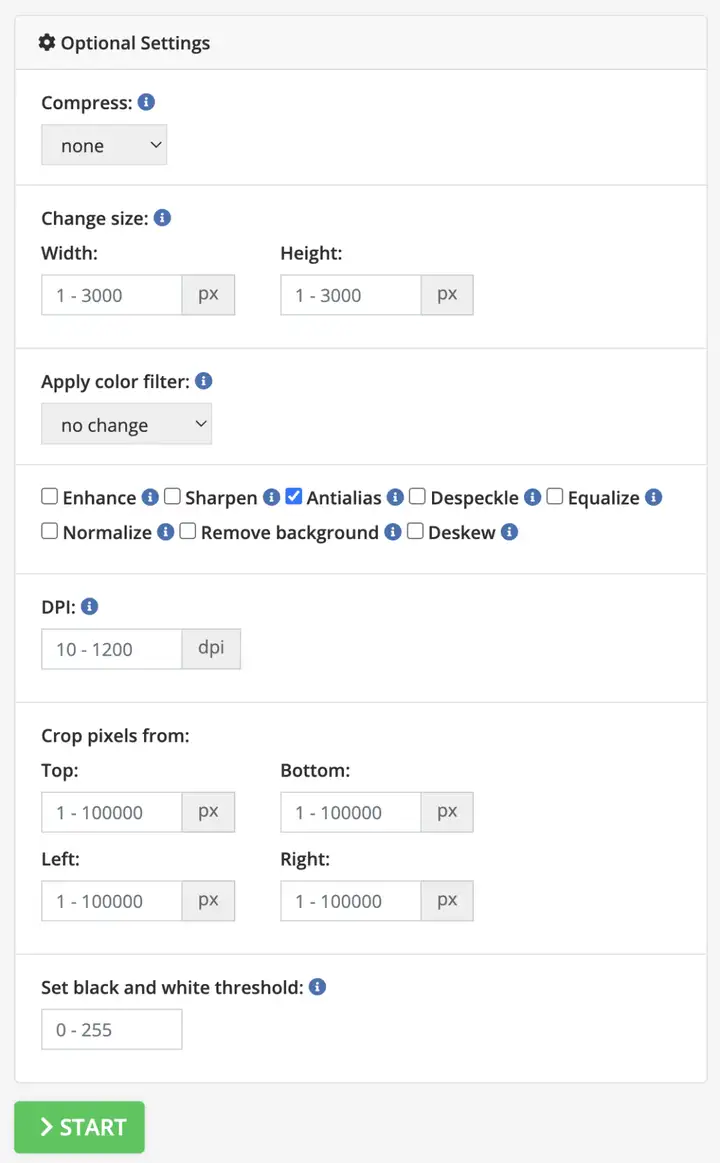Expand the color filter no change dropdown
Viewport: 720px width, 1163px height.
[126, 424]
